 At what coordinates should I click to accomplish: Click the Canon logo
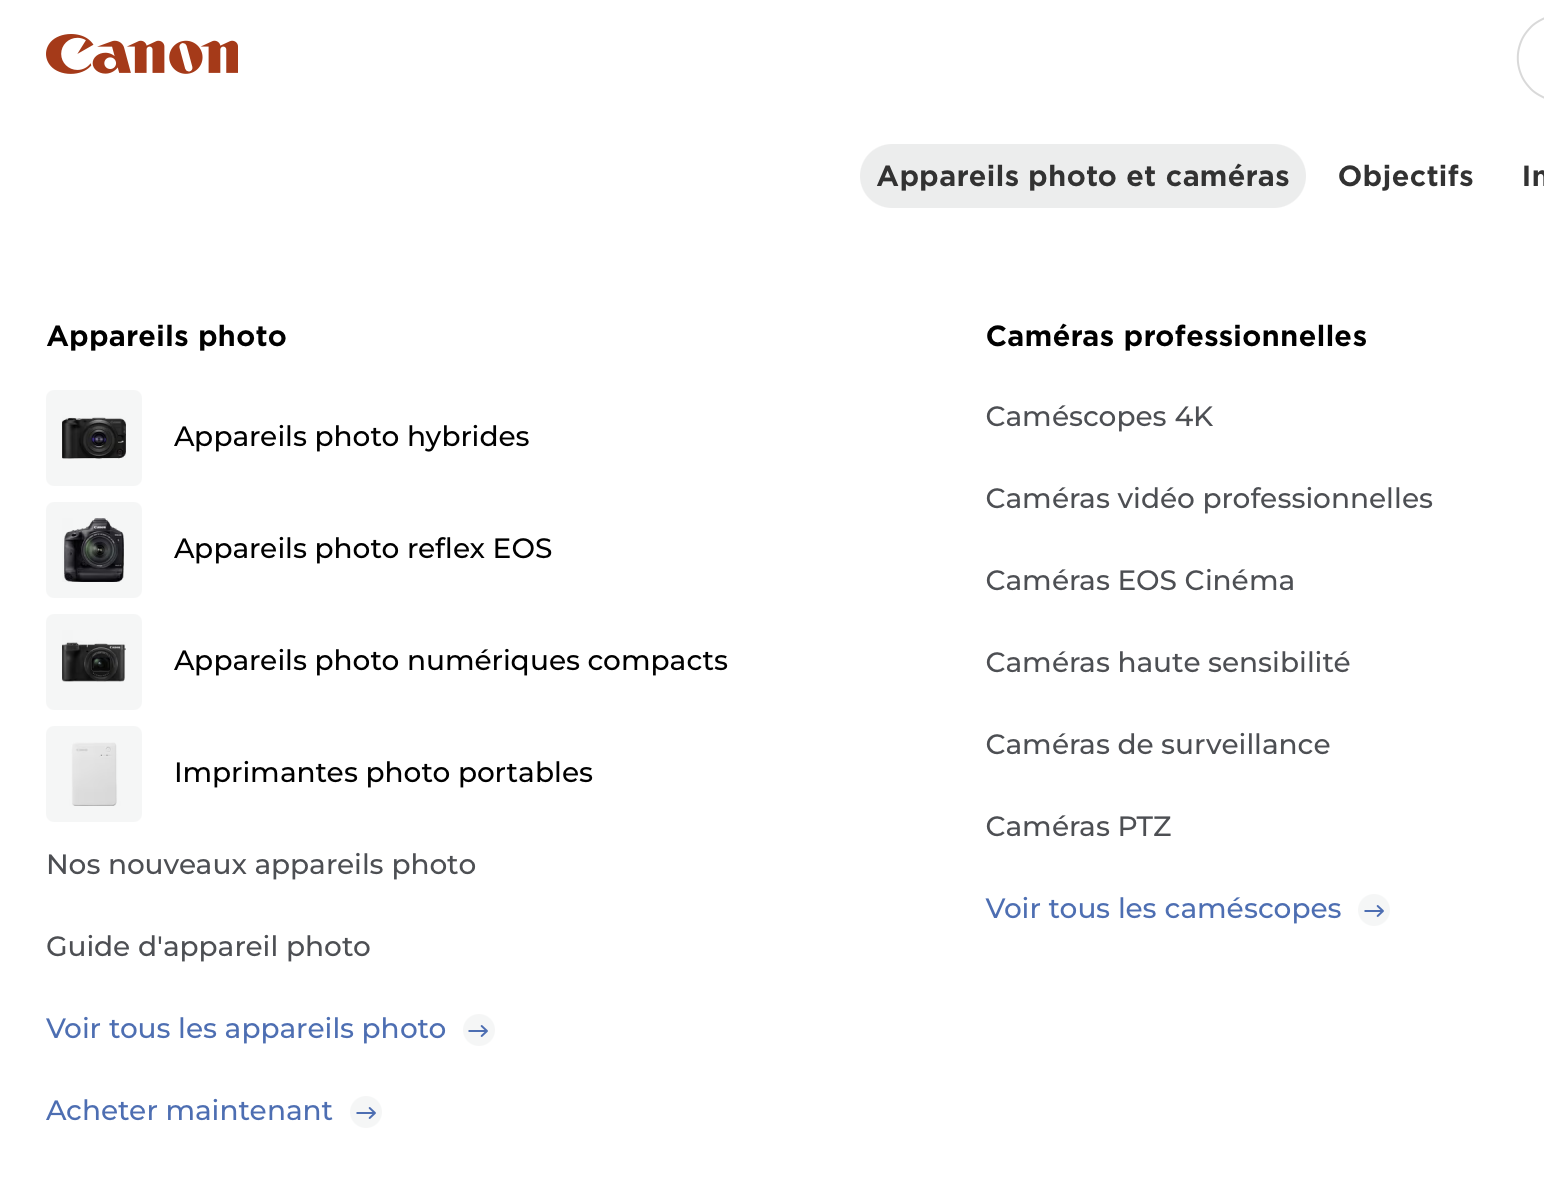tap(142, 55)
